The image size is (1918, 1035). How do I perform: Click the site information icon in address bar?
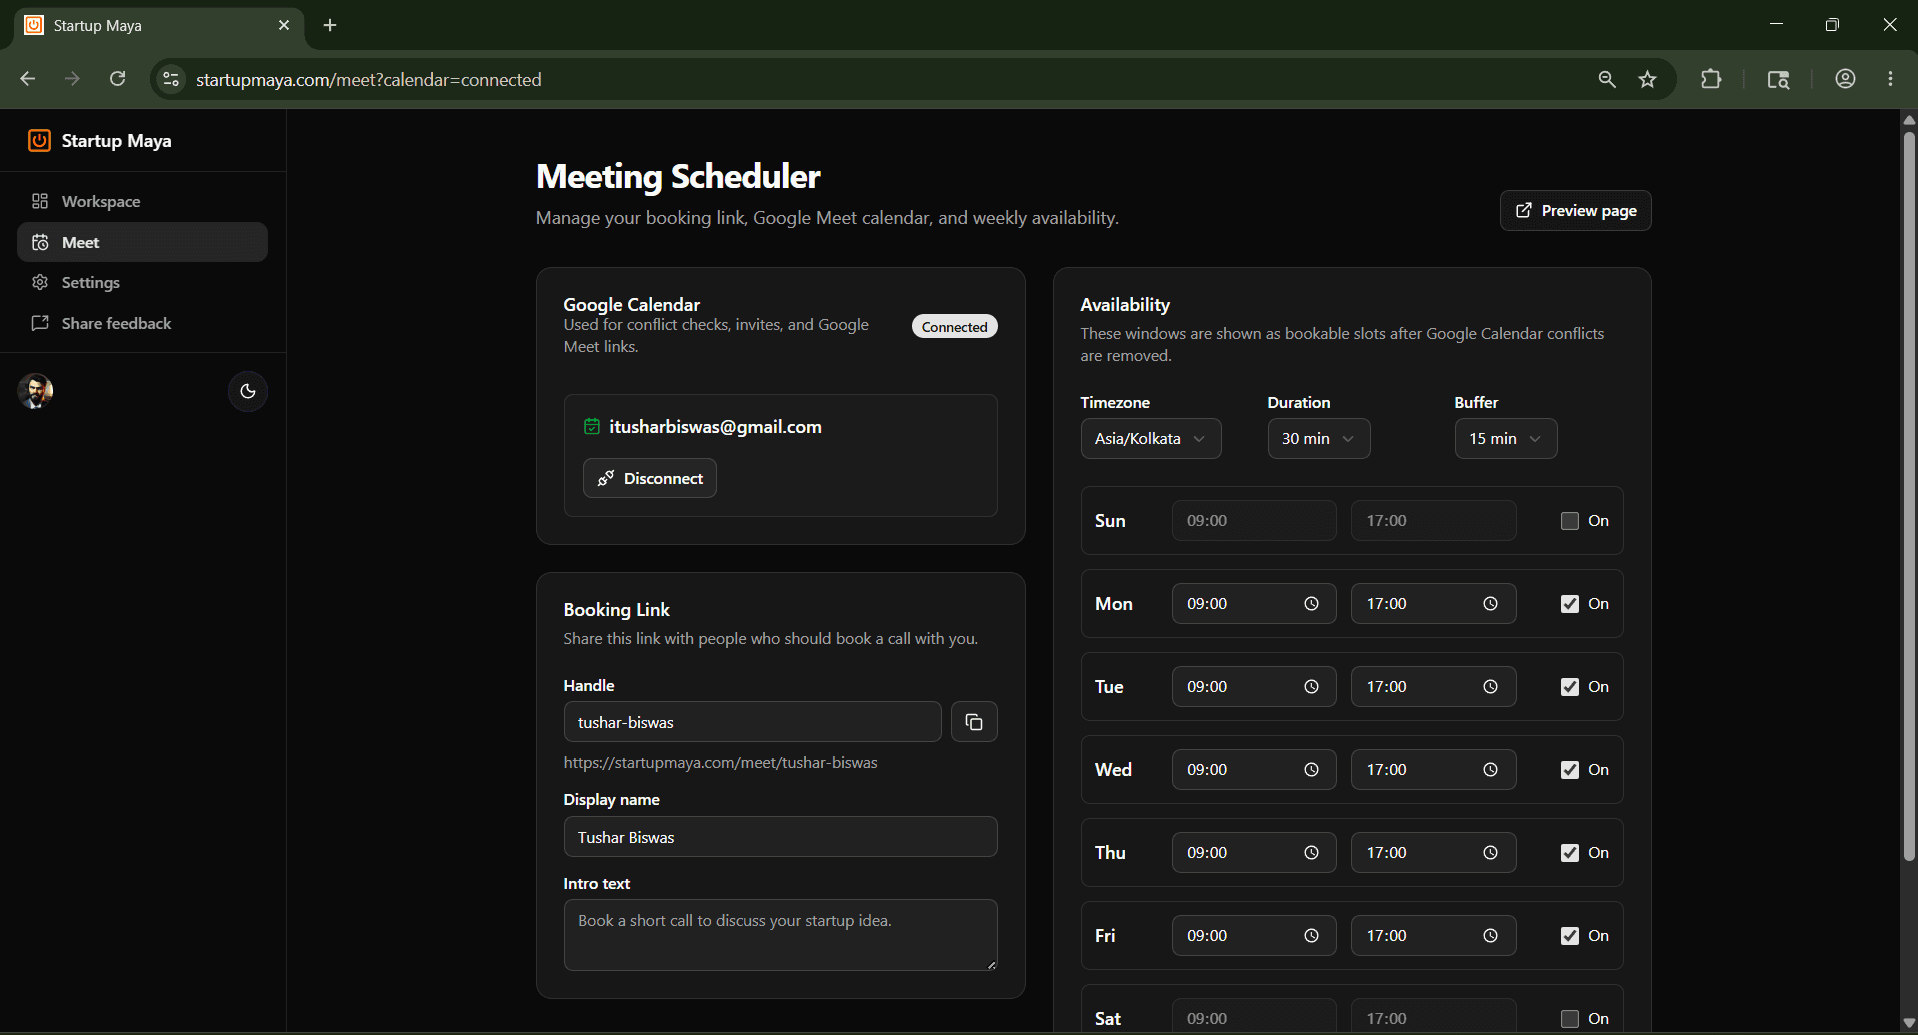coord(171,79)
